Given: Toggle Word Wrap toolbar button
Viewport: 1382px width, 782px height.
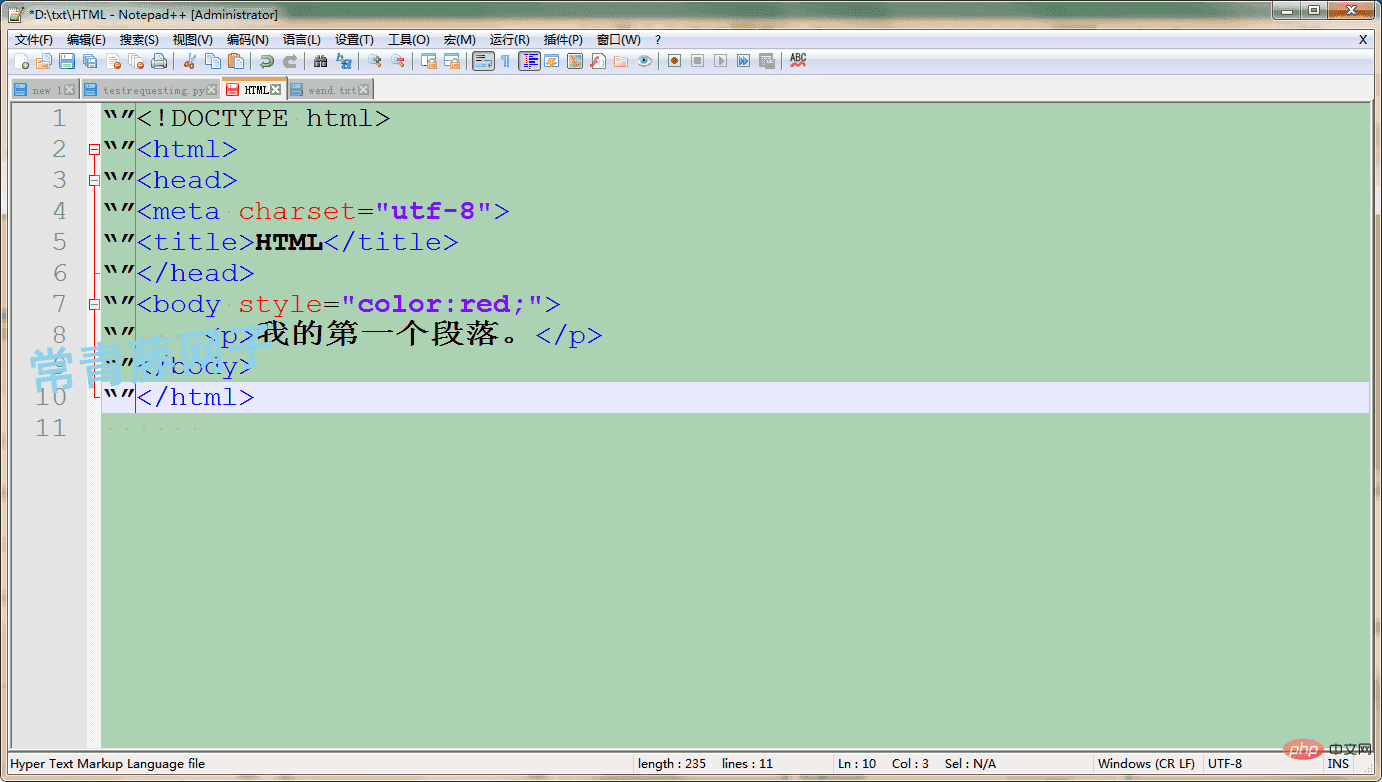Looking at the screenshot, I should (483, 61).
